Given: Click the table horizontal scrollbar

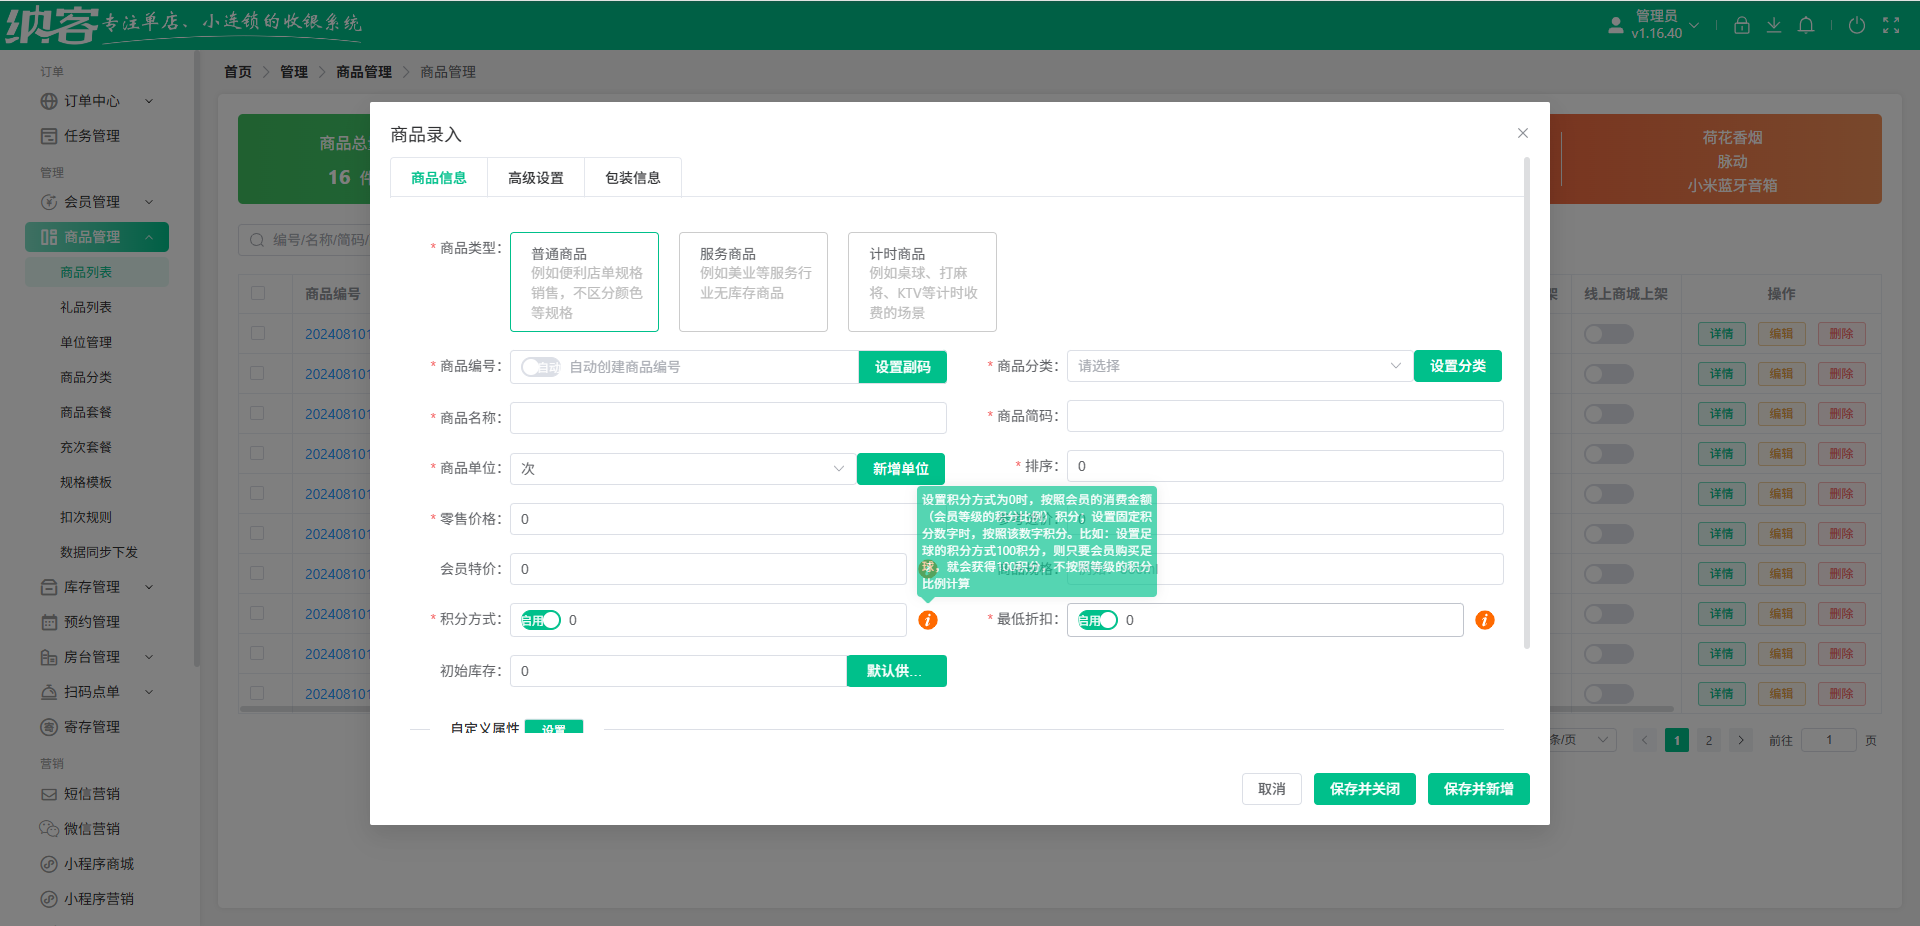Looking at the screenshot, I should [957, 708].
